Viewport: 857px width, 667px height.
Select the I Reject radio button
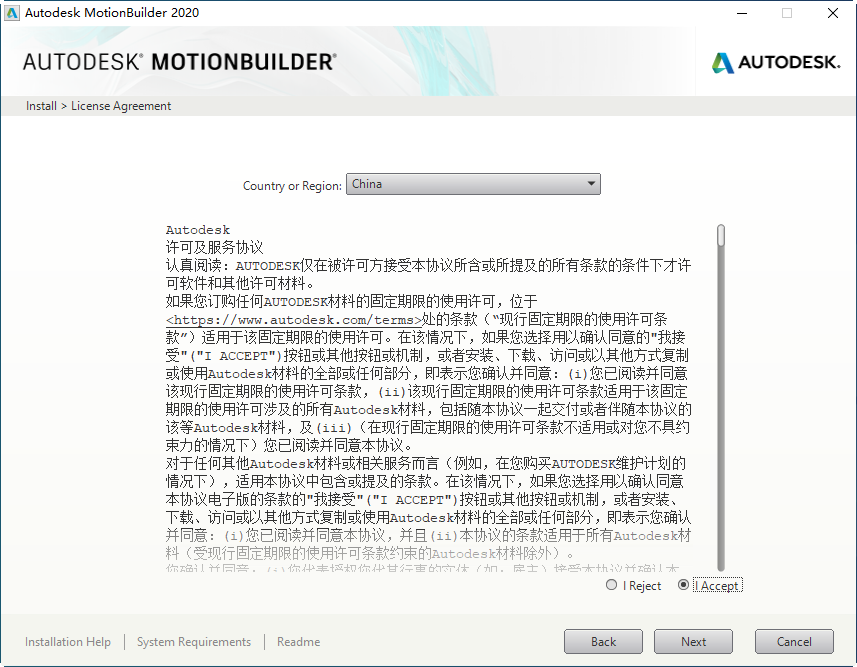(612, 585)
